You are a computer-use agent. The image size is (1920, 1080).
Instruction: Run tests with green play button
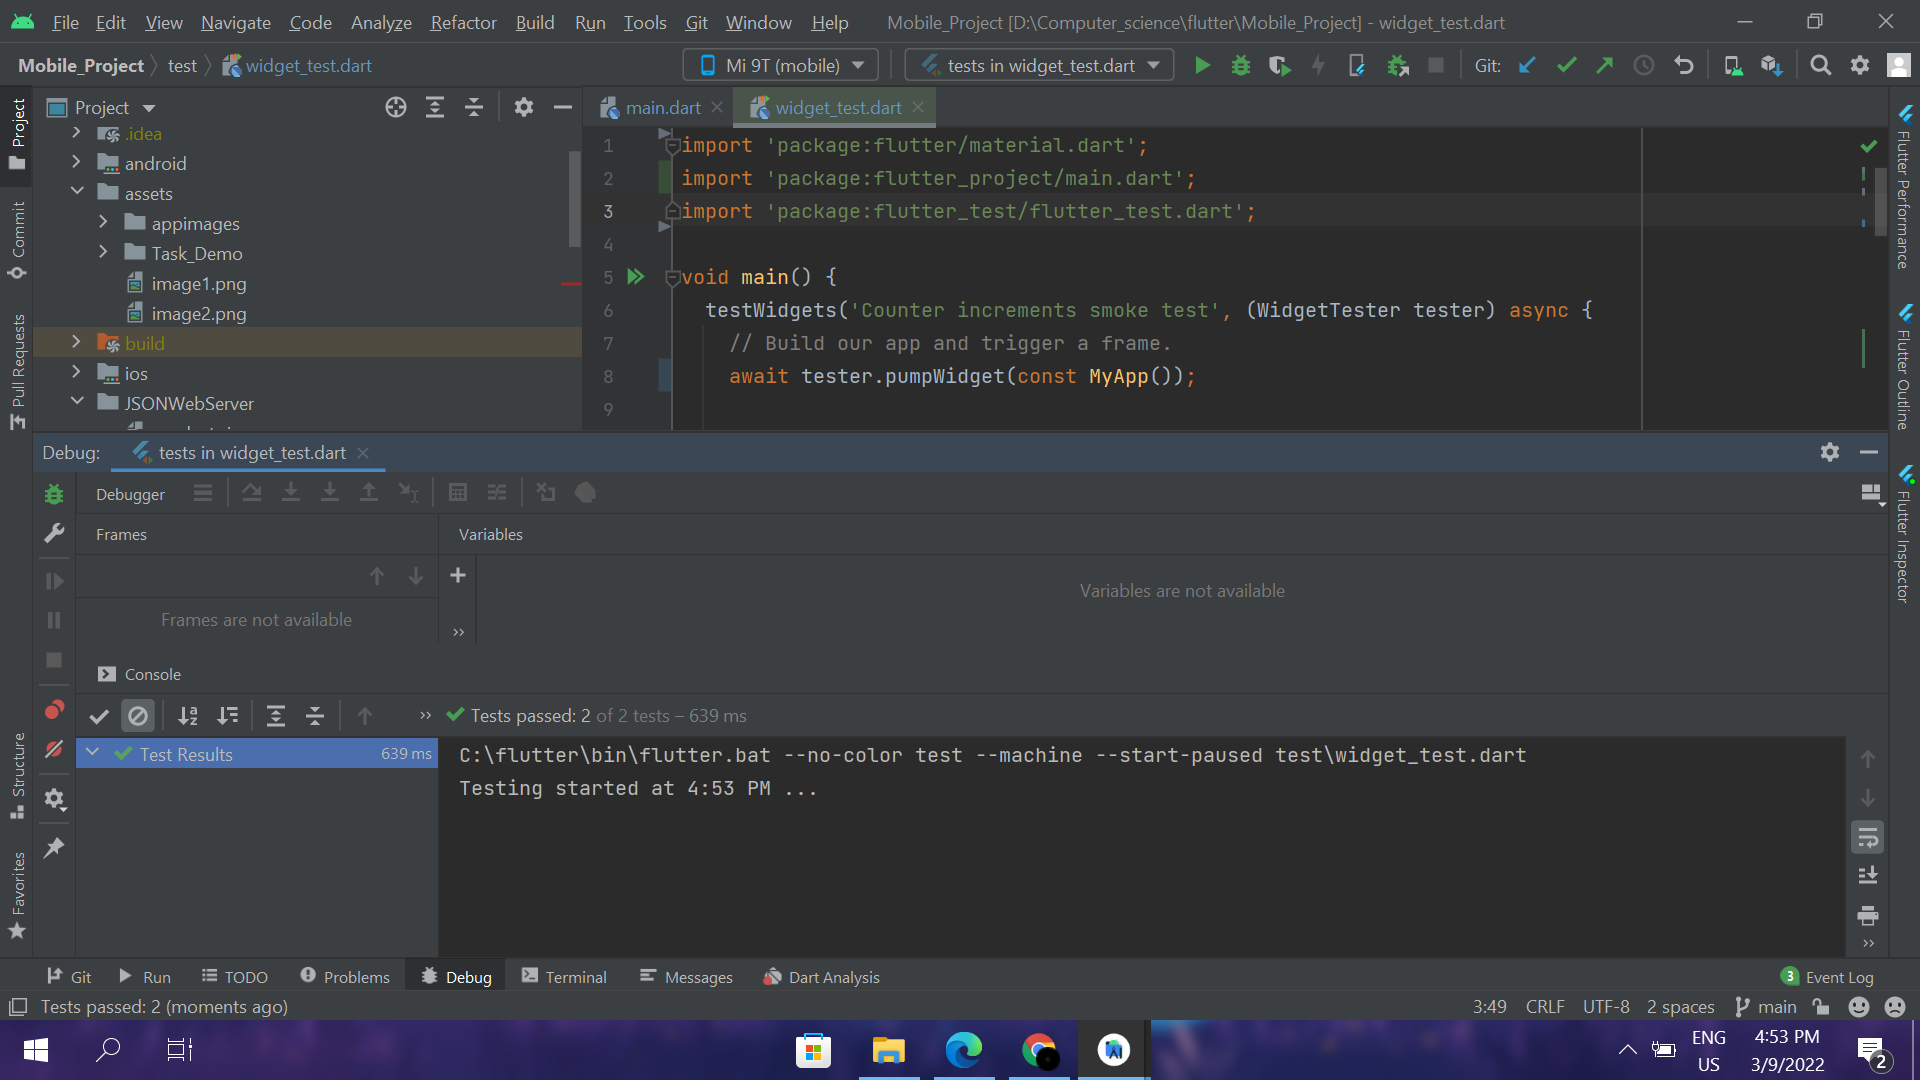(x=1202, y=66)
